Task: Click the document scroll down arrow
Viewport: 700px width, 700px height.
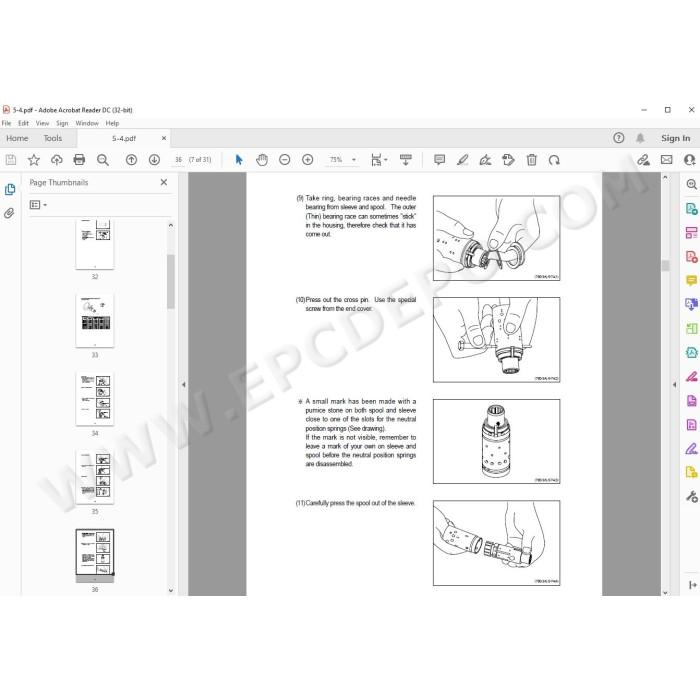Action: tap(665, 592)
